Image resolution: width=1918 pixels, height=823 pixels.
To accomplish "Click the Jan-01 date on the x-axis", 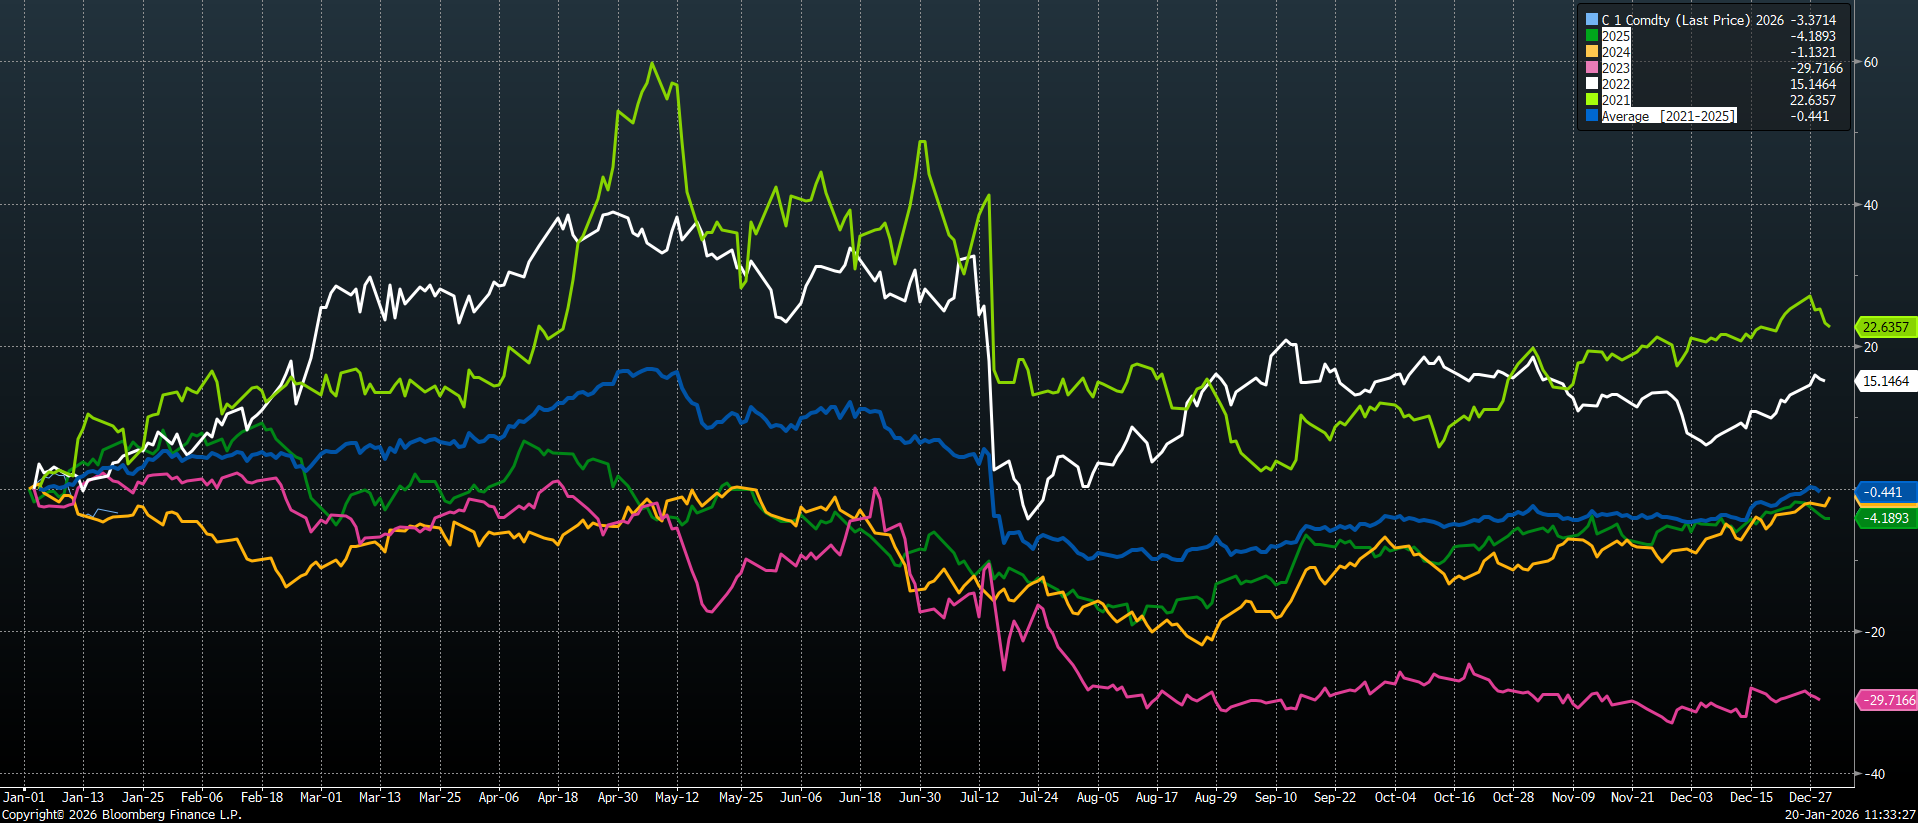I will tap(24, 797).
